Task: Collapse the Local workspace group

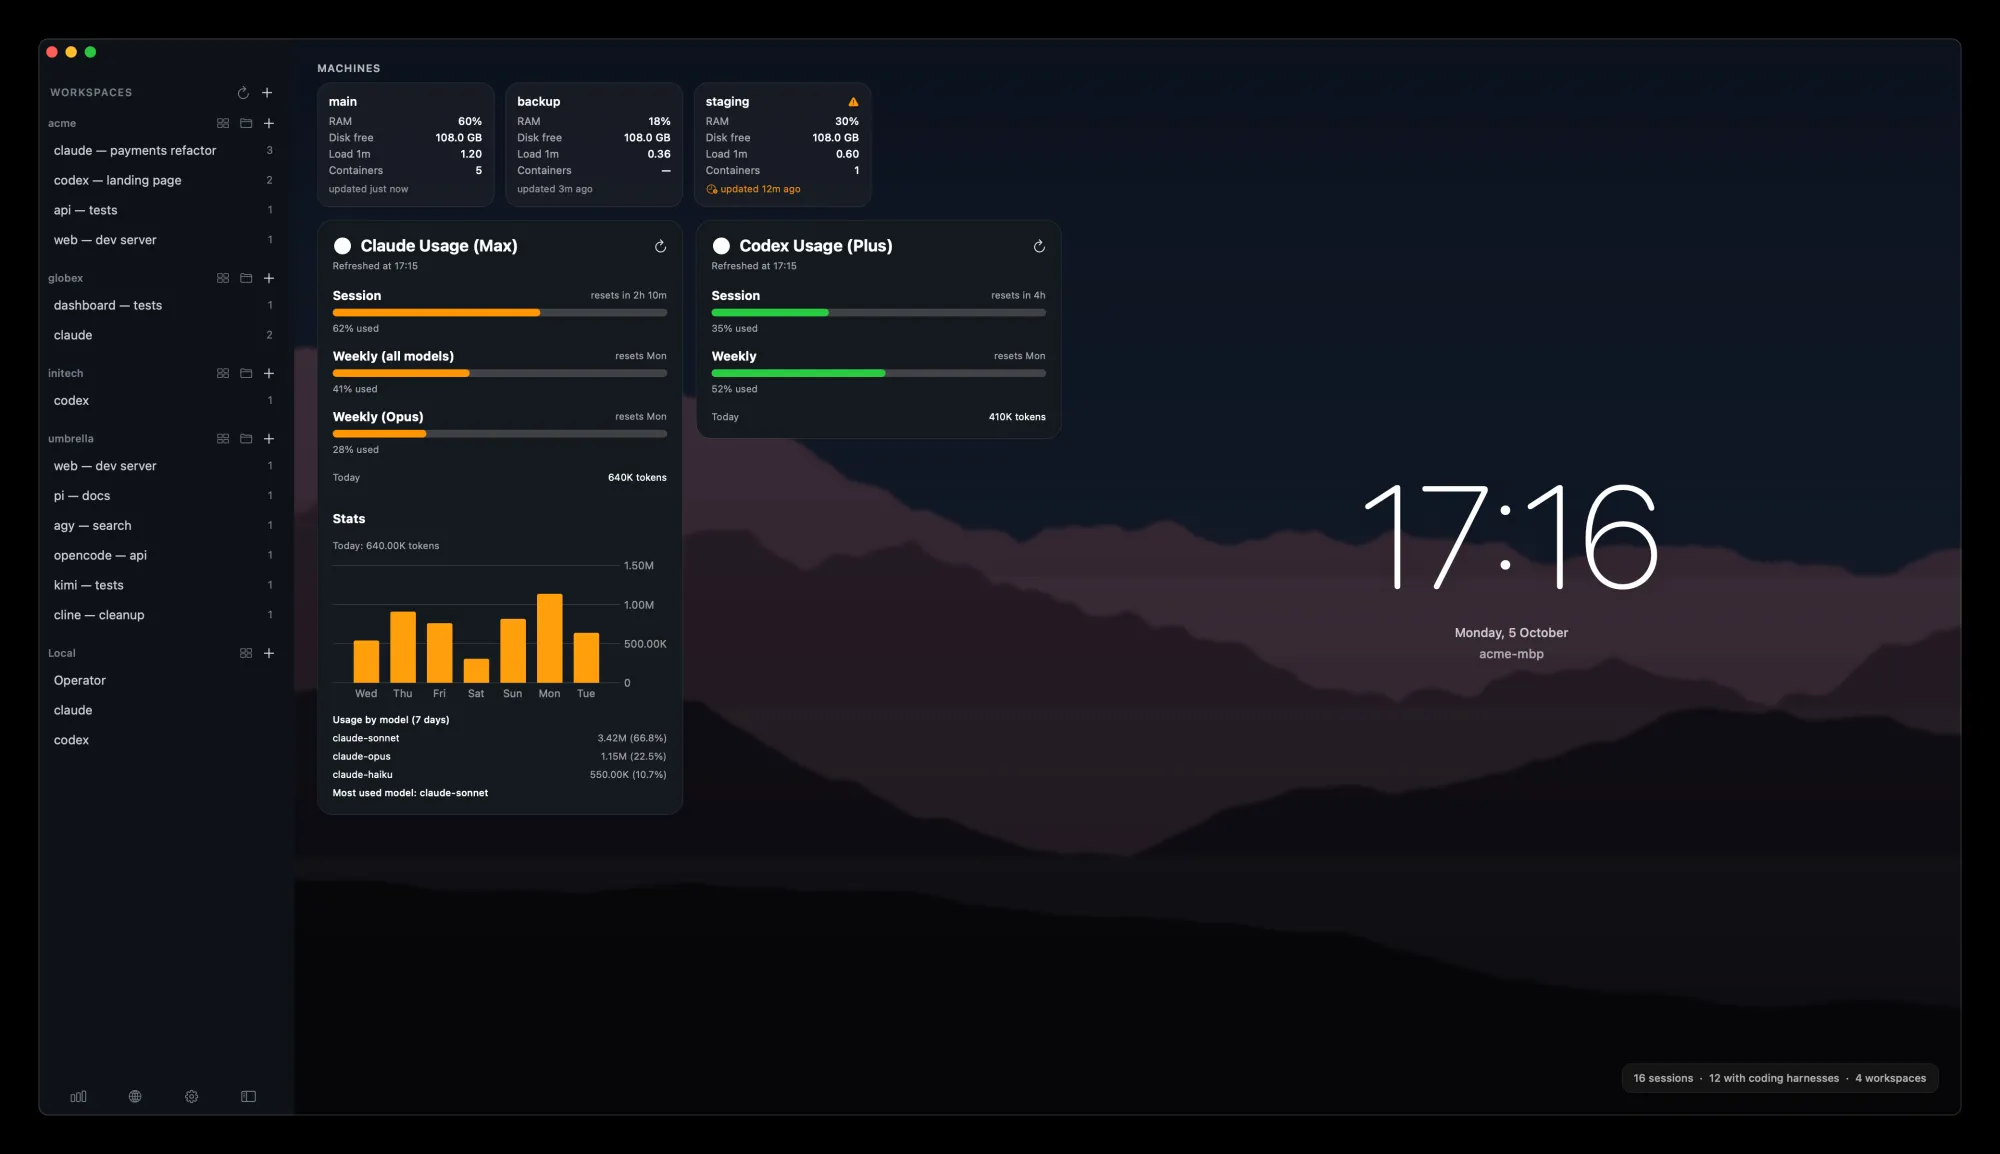Action: pos(61,653)
